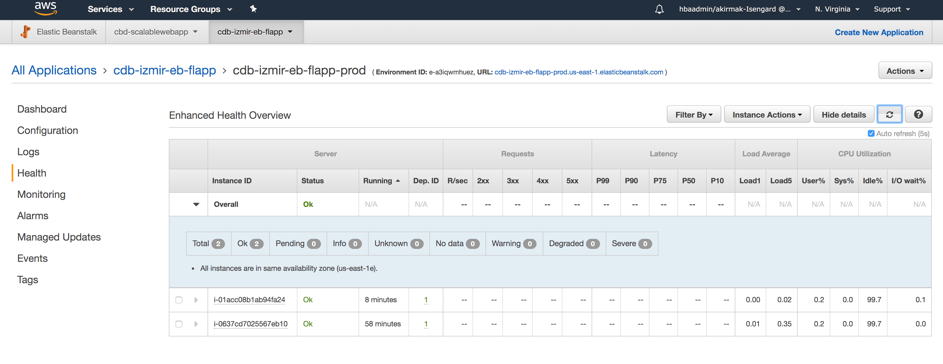The width and height of the screenshot is (943, 364).
Task: Open the Resource Groups menu
Action: pos(192,9)
